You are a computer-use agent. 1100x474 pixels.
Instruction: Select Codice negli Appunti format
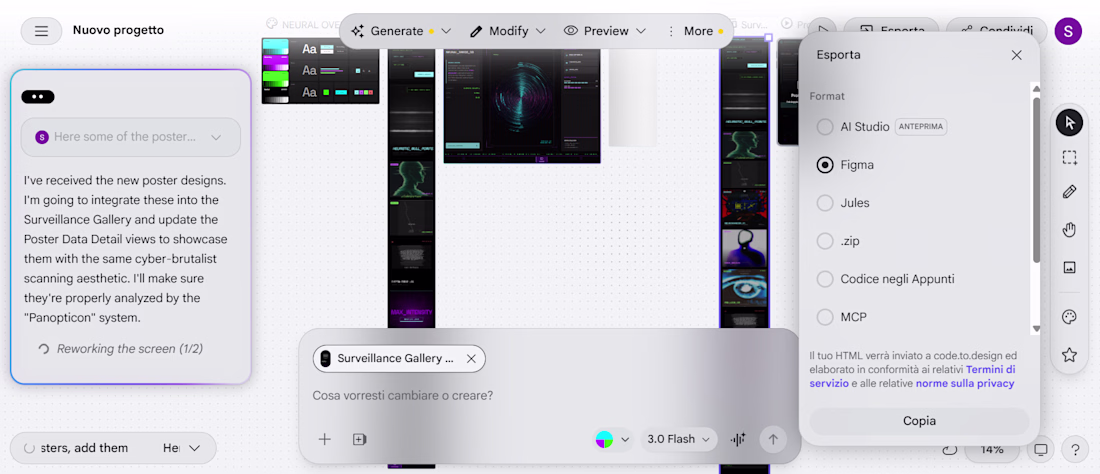coord(825,279)
